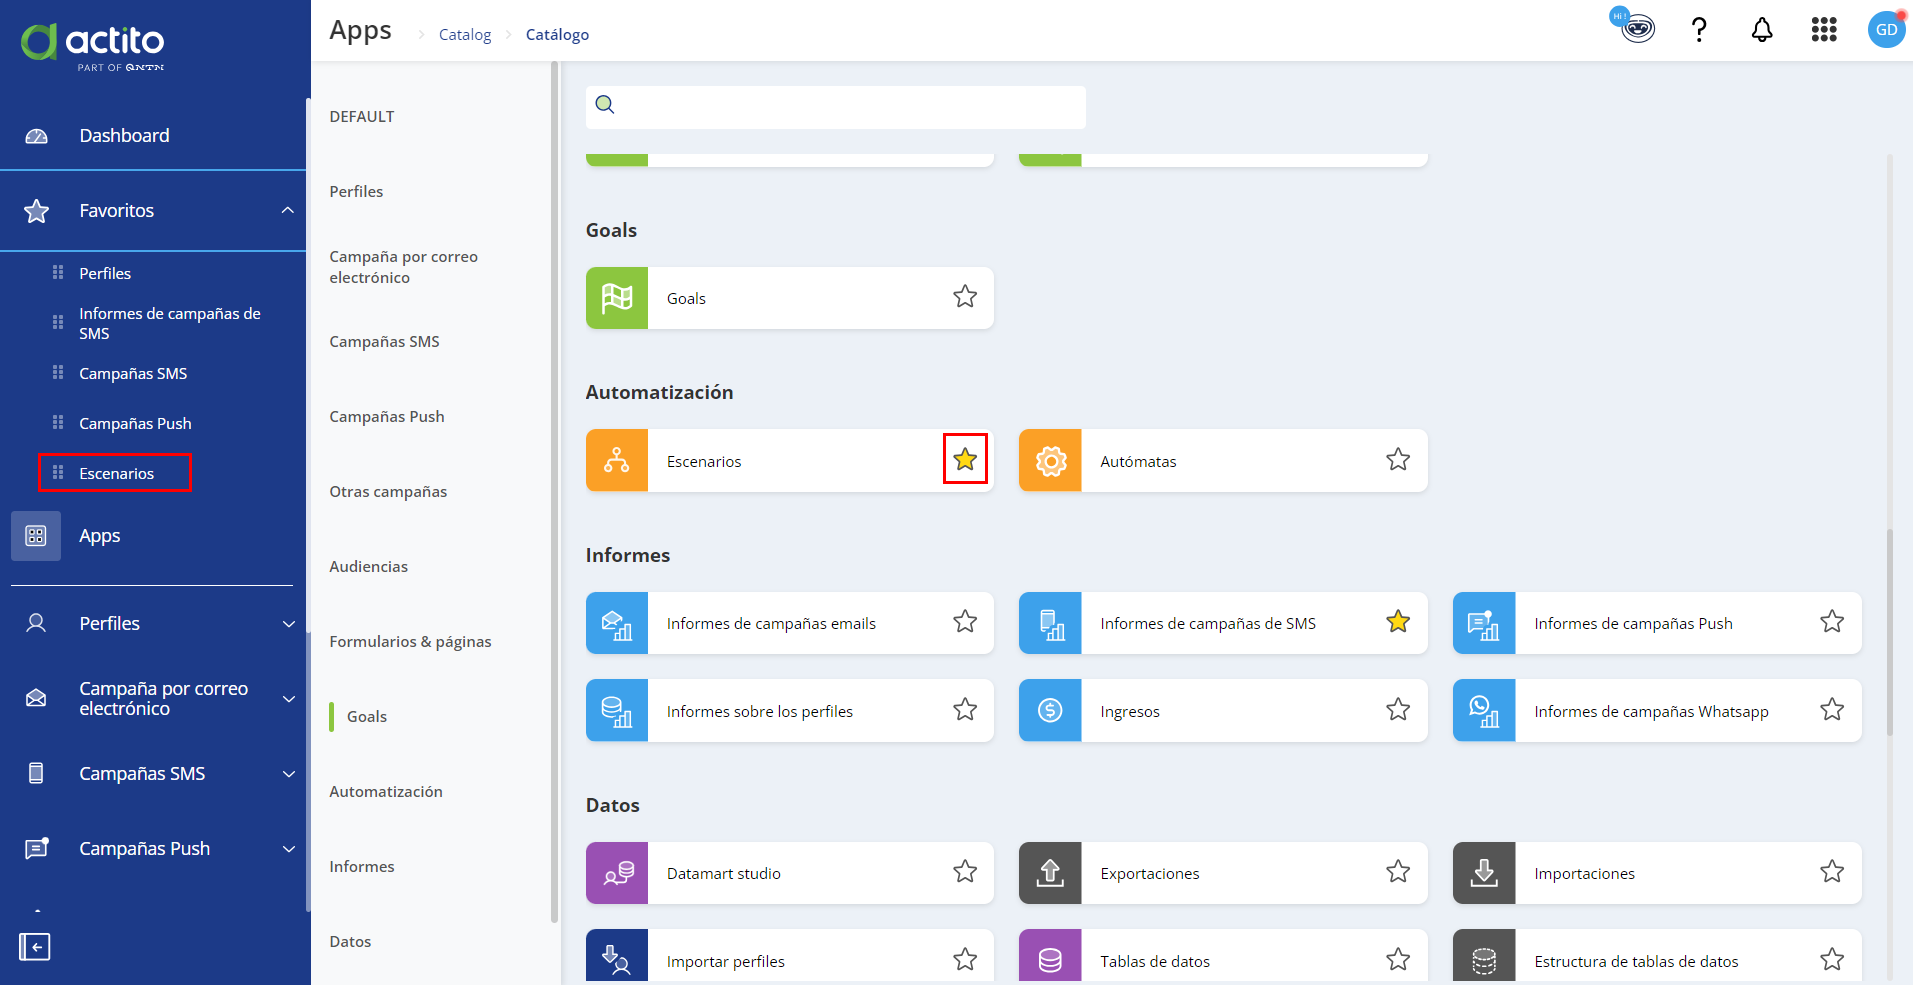The height and width of the screenshot is (985, 1913).
Task: Click the Apps icon in sidebar
Action: pos(36,536)
